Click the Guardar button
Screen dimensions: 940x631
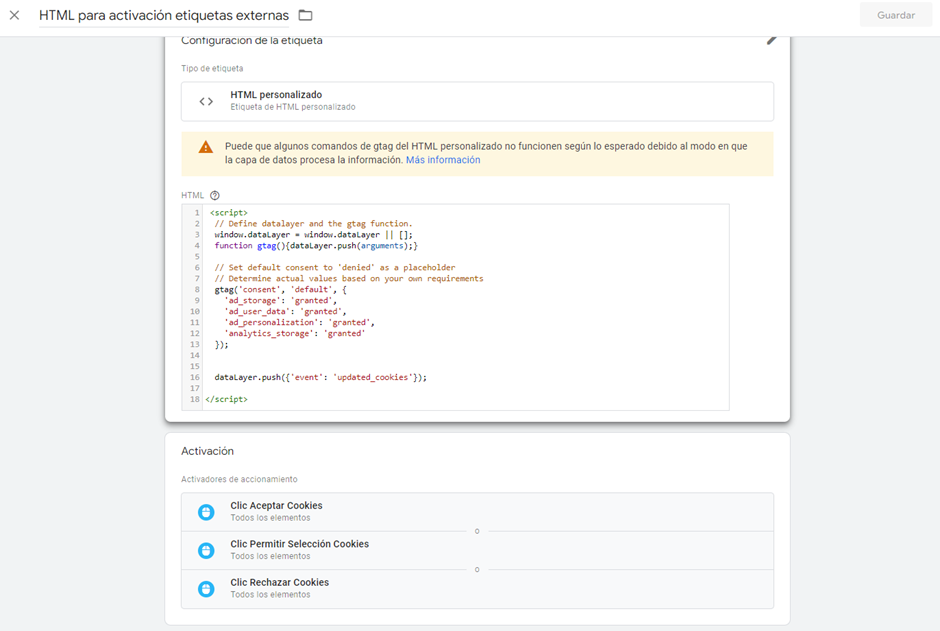point(896,15)
